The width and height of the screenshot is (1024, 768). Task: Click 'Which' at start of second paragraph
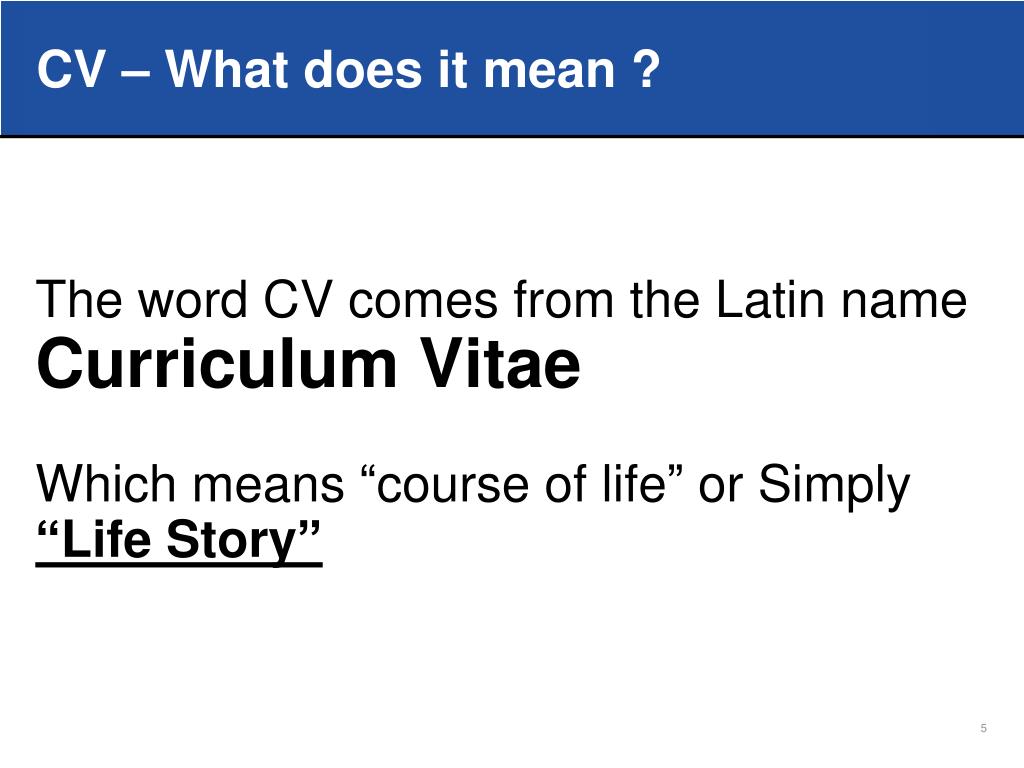(106, 484)
